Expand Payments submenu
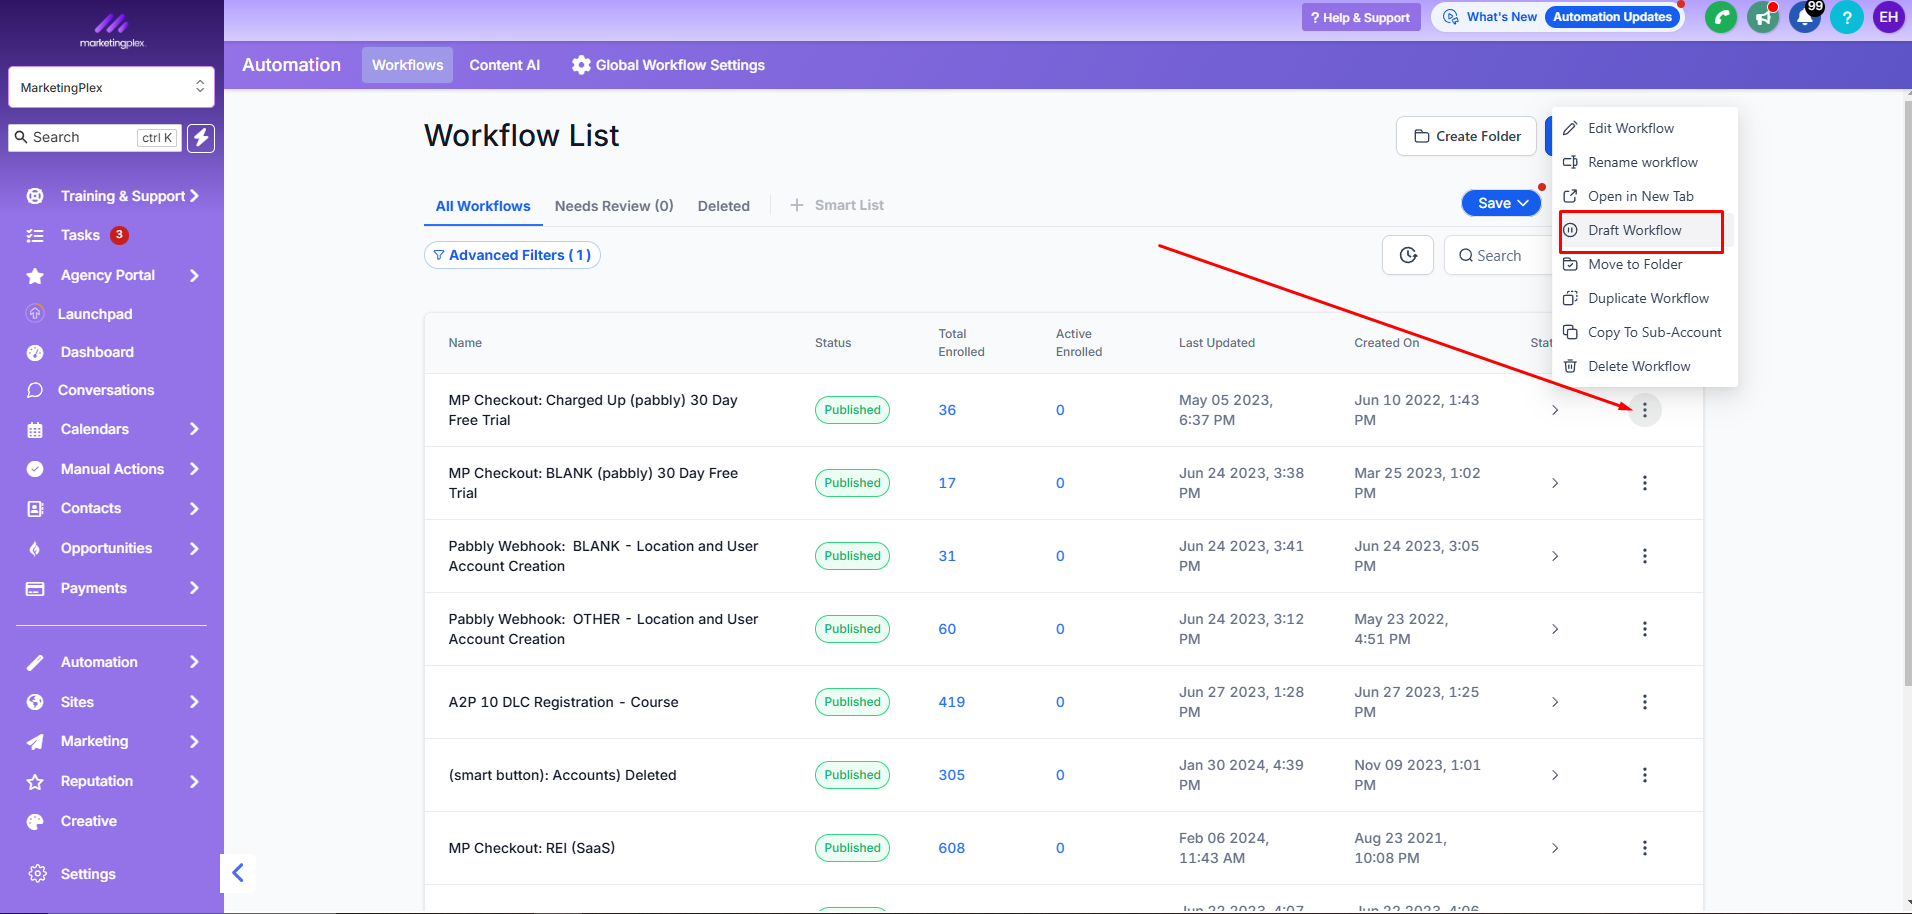 194,588
